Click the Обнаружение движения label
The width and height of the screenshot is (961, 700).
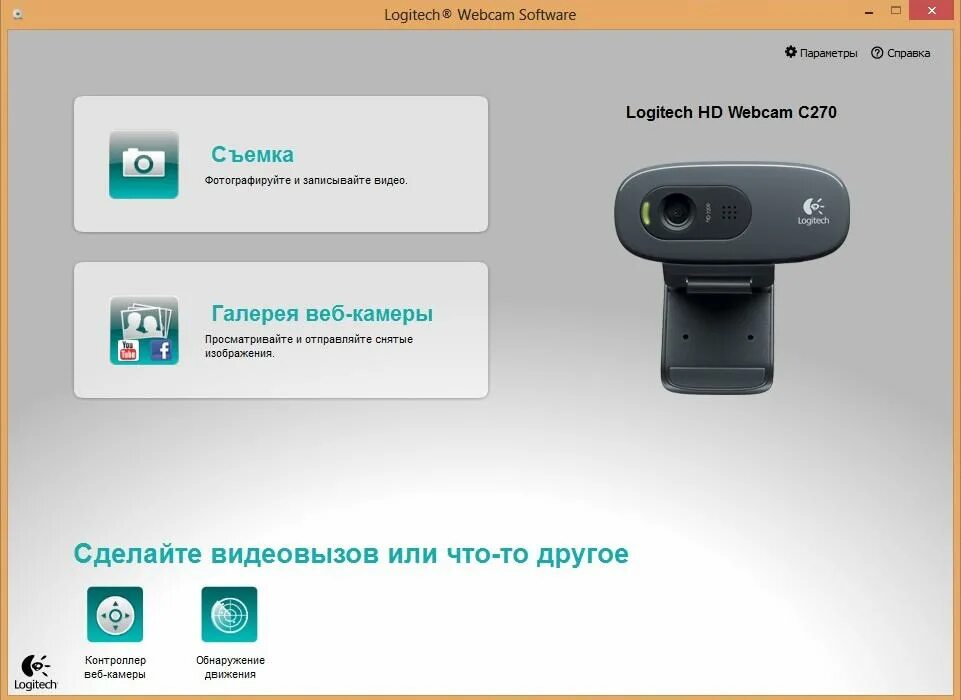tap(230, 668)
